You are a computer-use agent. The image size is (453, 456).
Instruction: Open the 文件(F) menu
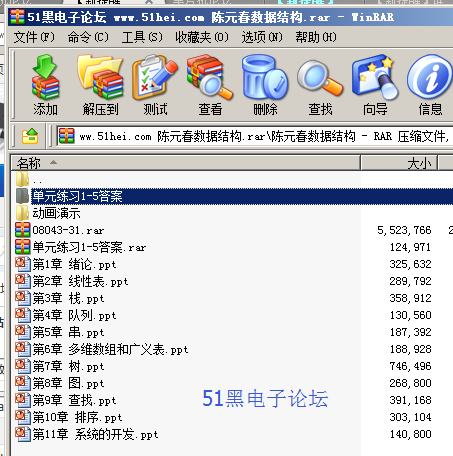(34, 37)
